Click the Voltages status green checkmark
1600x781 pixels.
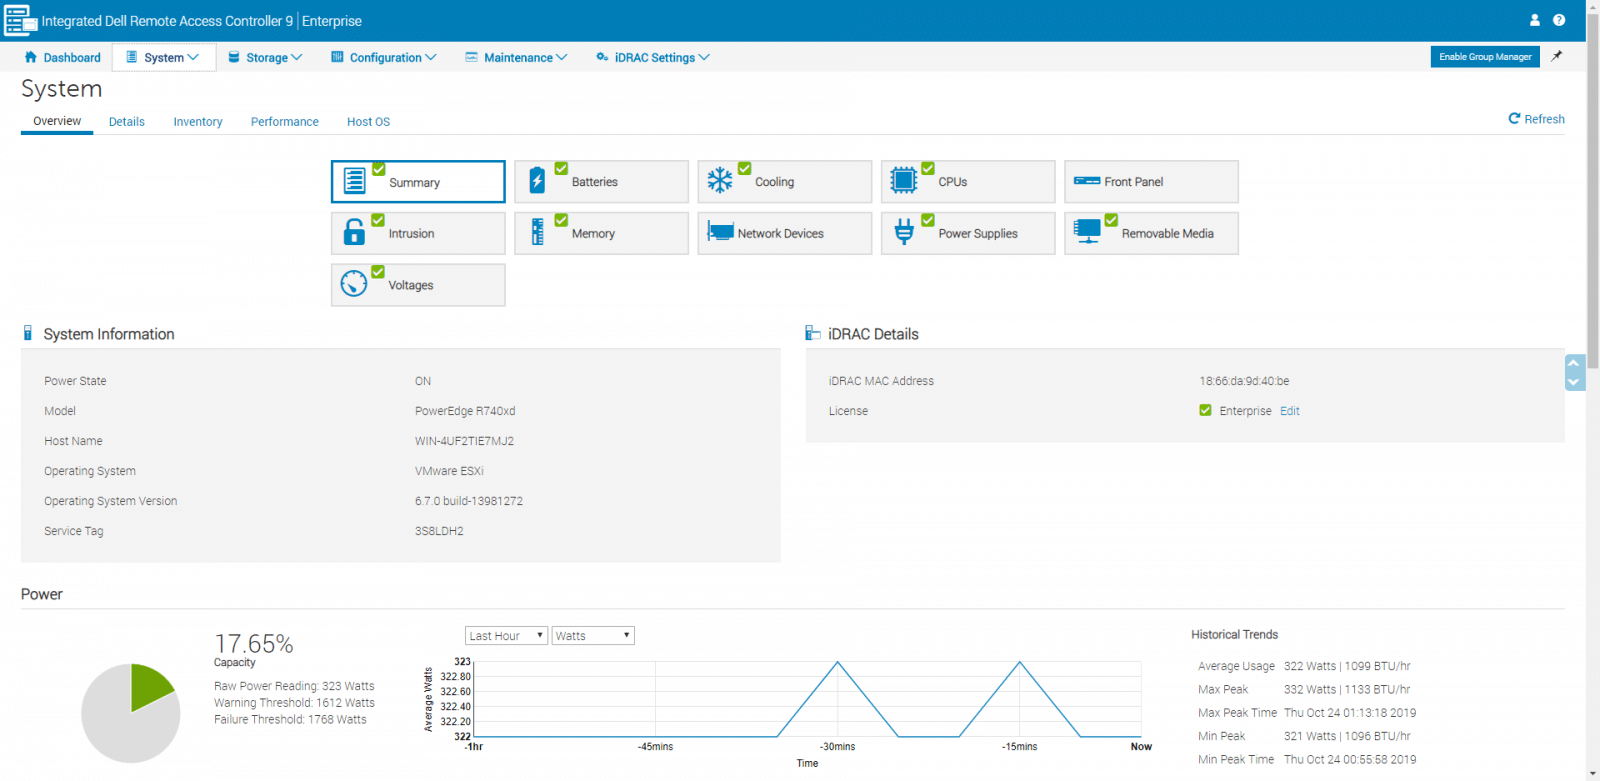[378, 271]
